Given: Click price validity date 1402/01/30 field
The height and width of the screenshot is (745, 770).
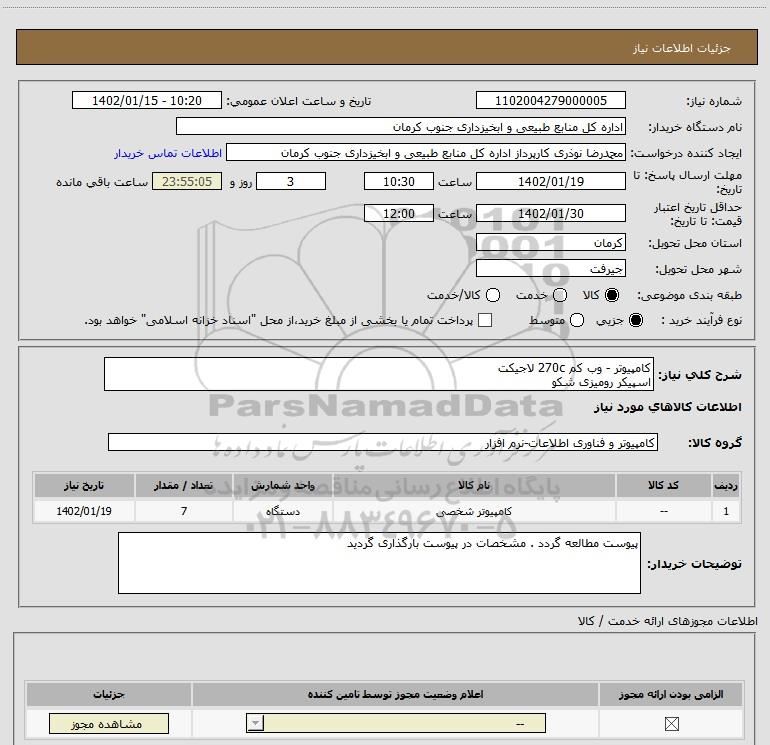Looking at the screenshot, I should [x=550, y=213].
